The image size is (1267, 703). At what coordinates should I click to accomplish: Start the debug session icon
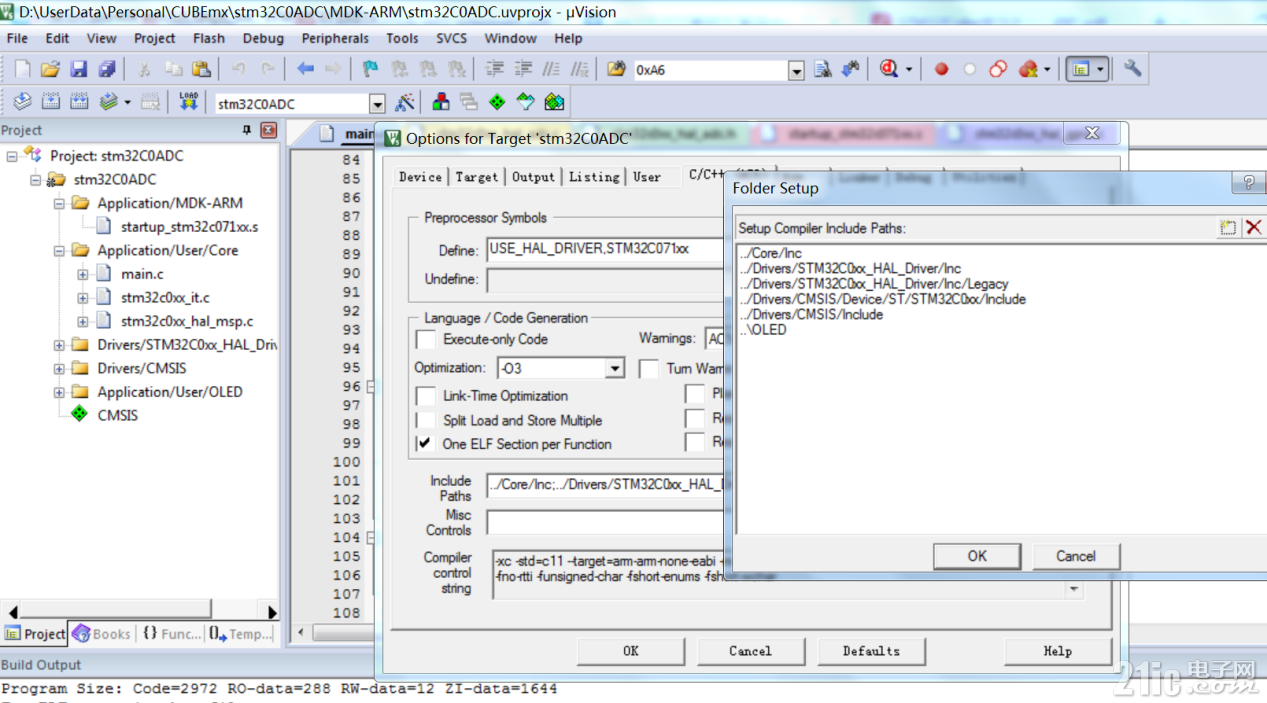888,69
